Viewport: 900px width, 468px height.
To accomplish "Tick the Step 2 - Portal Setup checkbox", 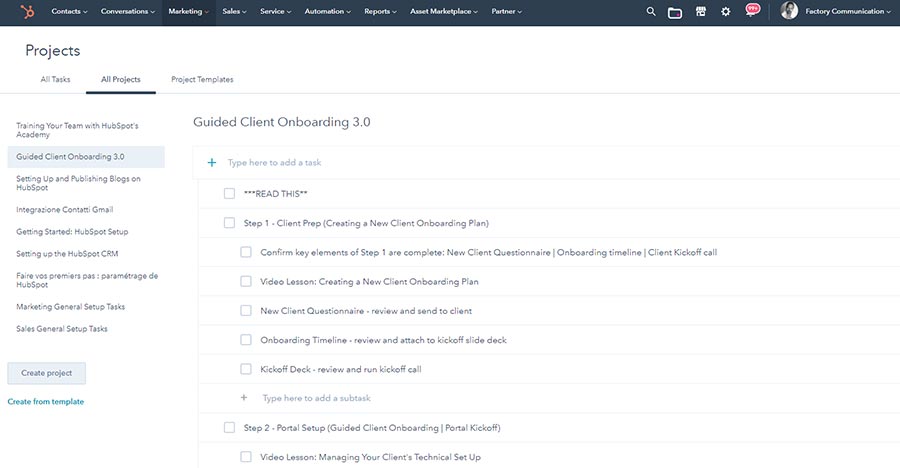I will (x=230, y=427).
